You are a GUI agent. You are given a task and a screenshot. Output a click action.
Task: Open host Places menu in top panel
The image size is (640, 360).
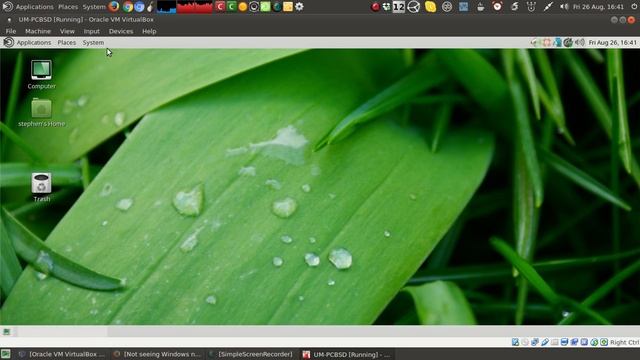68,7
